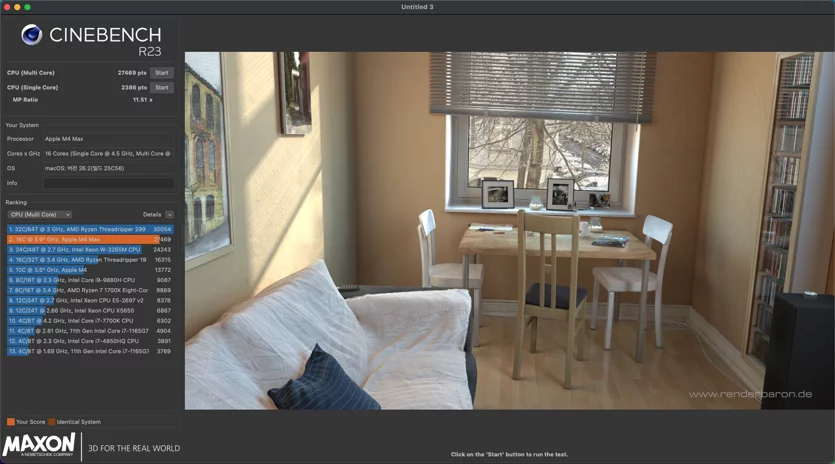
Task: Click the empty Info input field
Action: 109,183
